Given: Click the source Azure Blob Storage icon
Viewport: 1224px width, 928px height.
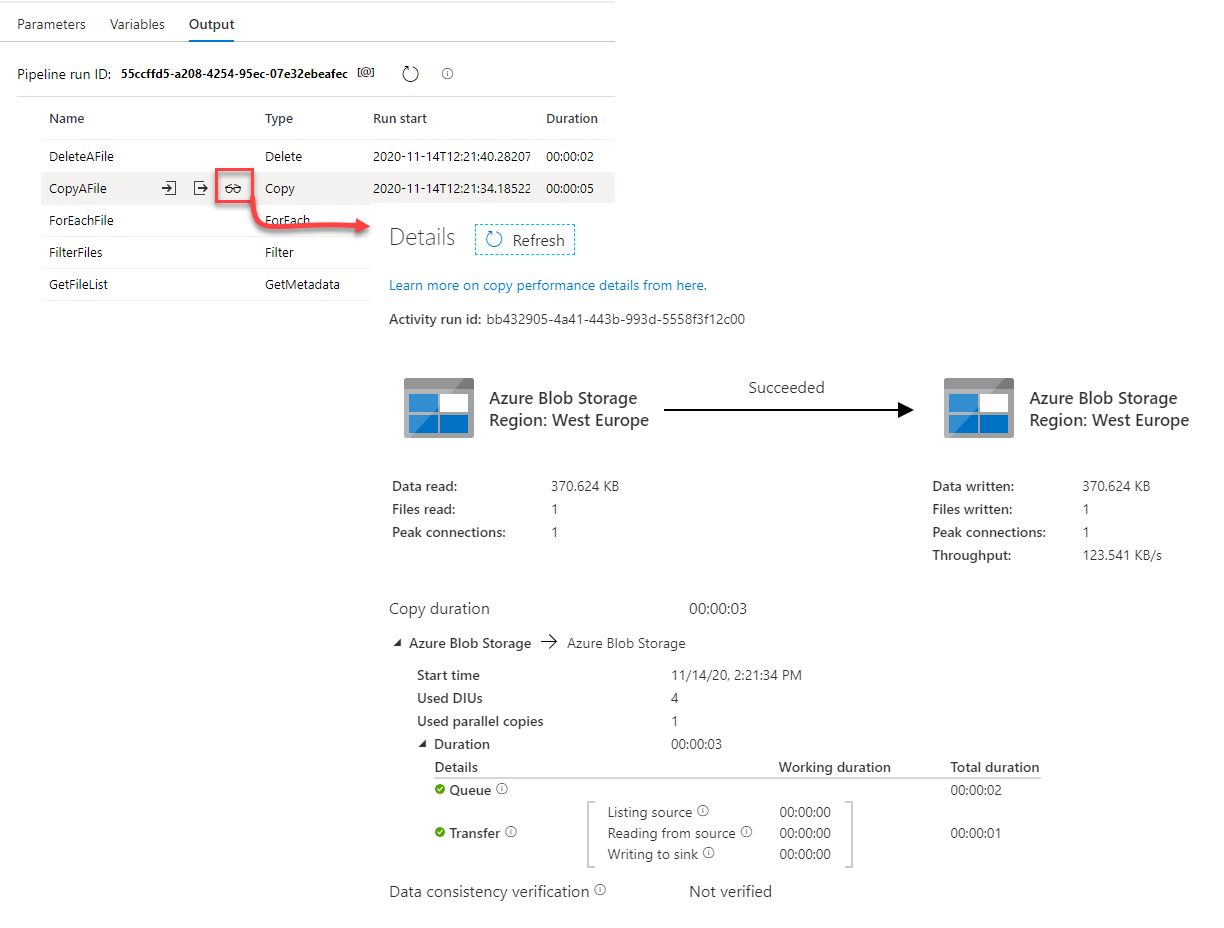Looking at the screenshot, I should click(439, 408).
